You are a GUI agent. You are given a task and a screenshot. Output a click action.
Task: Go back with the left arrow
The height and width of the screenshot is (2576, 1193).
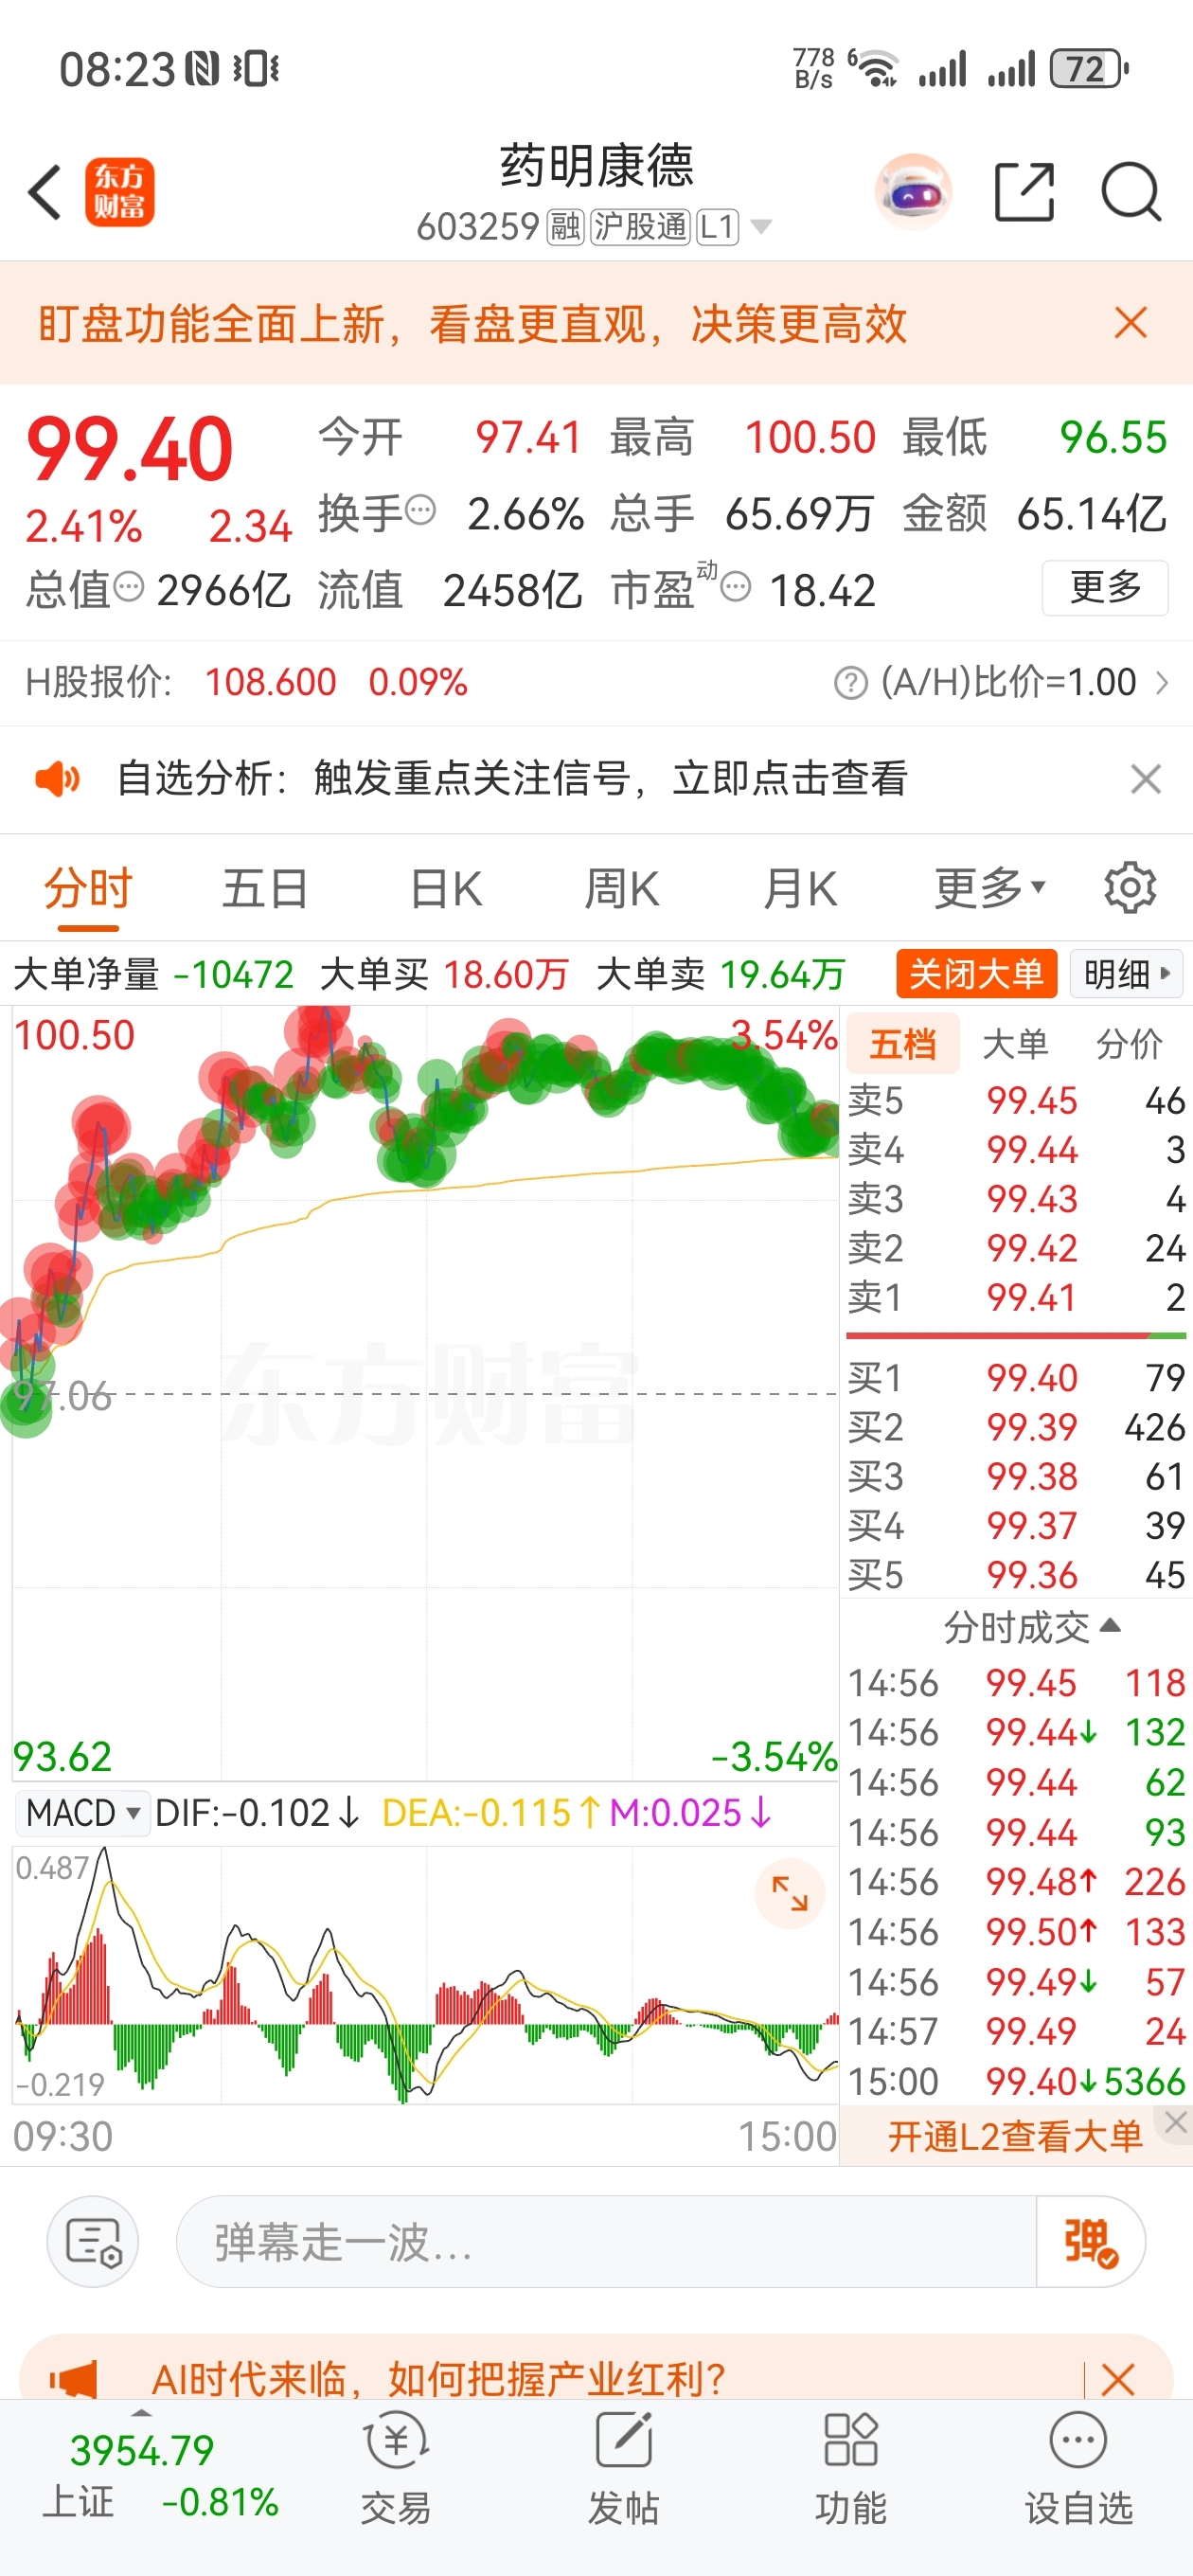[45, 192]
